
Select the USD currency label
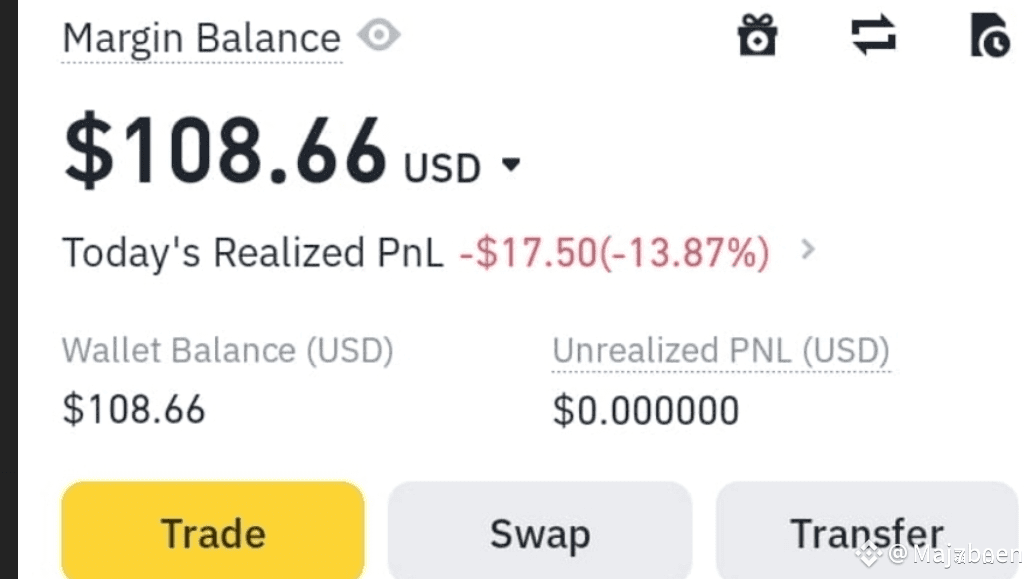(x=442, y=168)
